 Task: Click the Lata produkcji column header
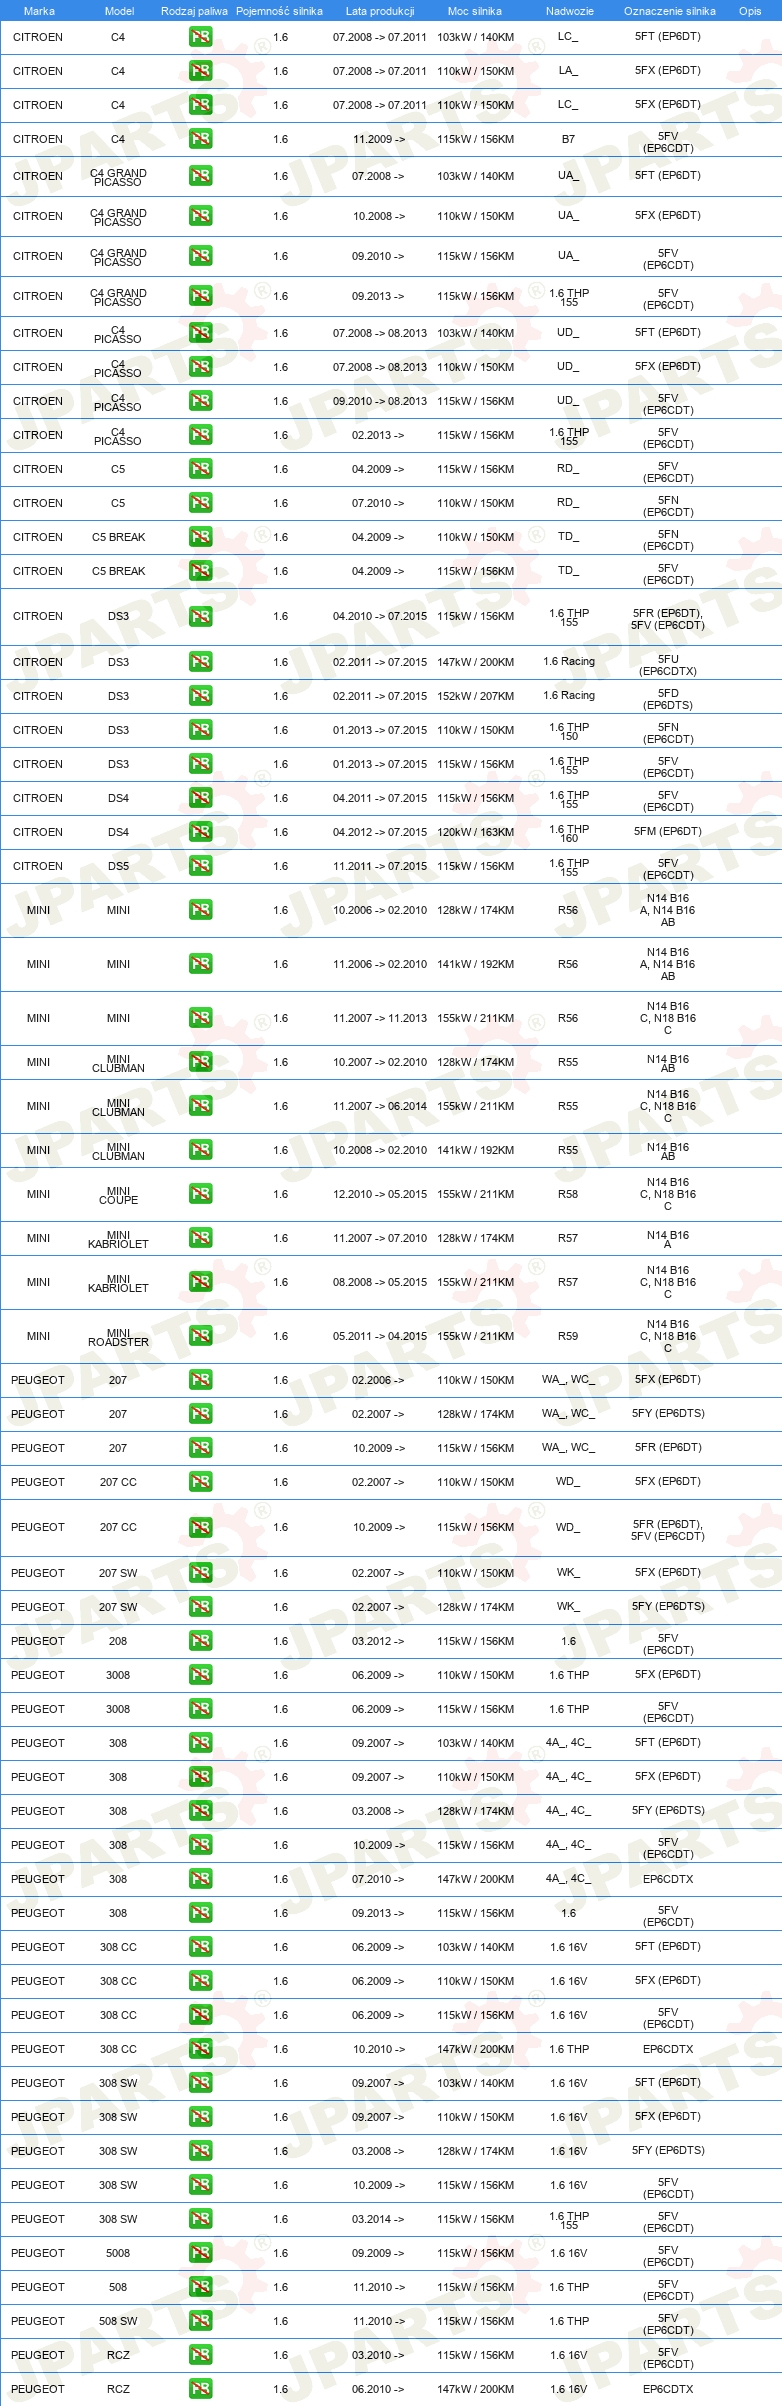point(380,11)
